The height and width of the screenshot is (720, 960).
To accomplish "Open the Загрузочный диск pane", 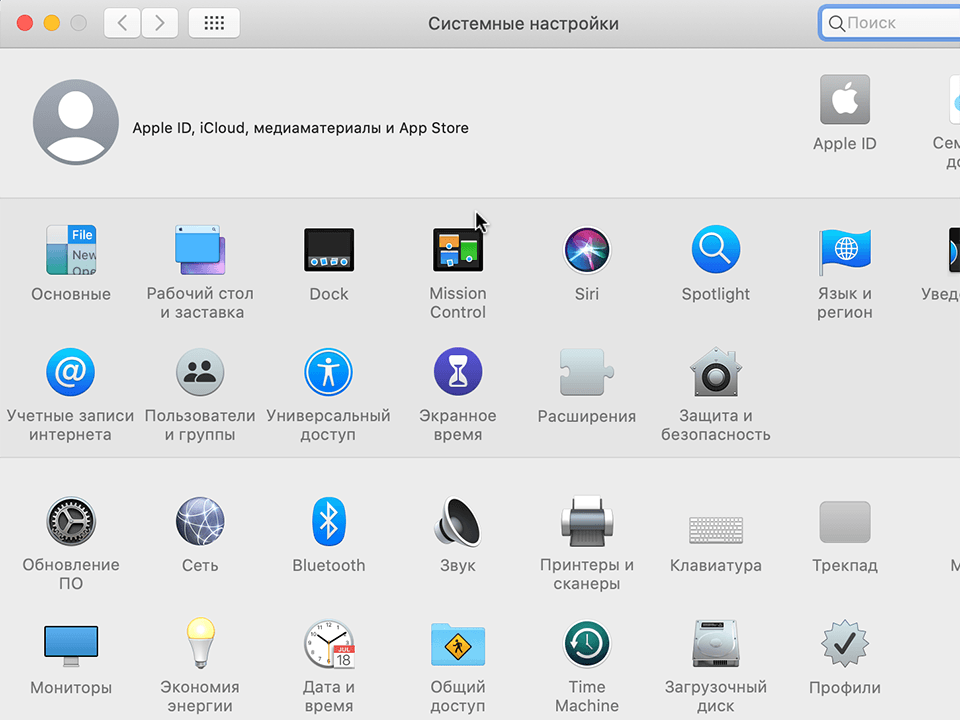I will click(x=715, y=644).
